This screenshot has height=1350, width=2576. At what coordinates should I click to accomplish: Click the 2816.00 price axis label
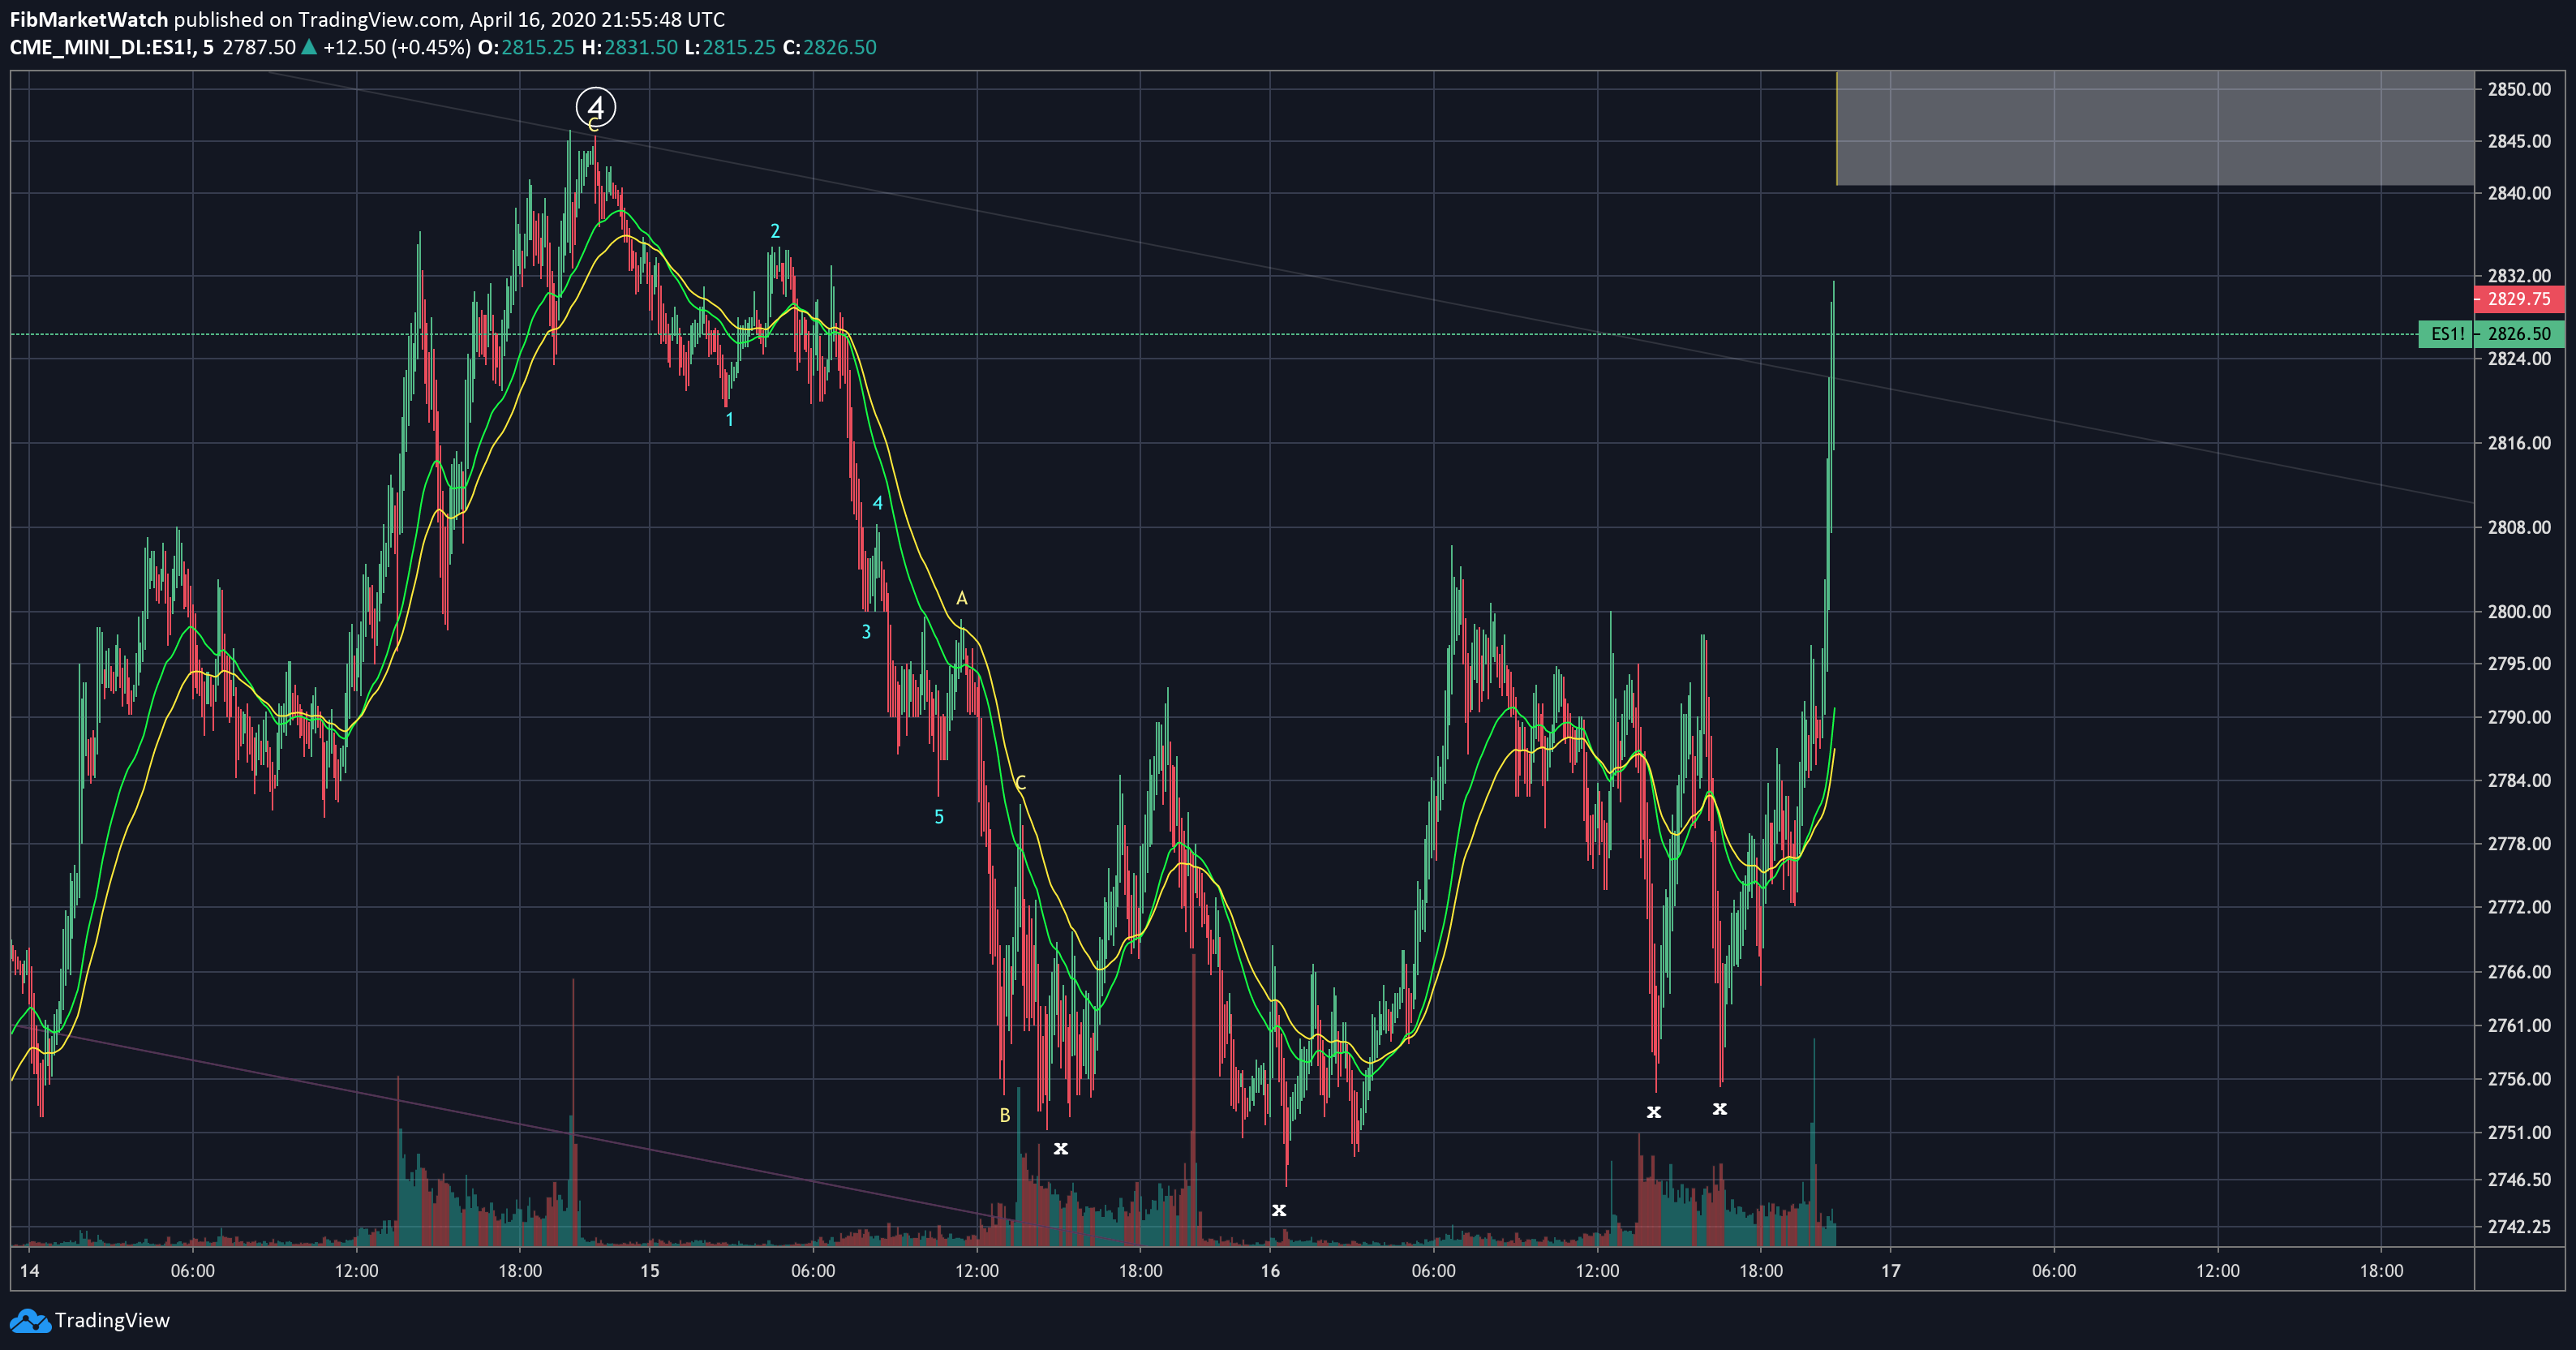(x=2519, y=442)
